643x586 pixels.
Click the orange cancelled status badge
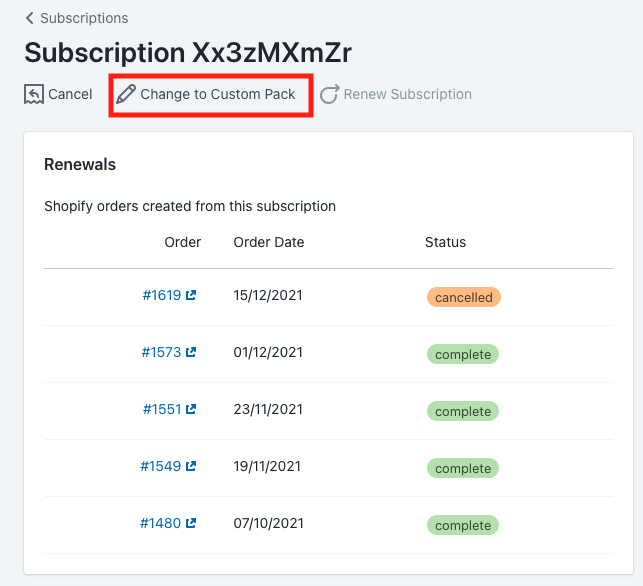click(x=464, y=297)
